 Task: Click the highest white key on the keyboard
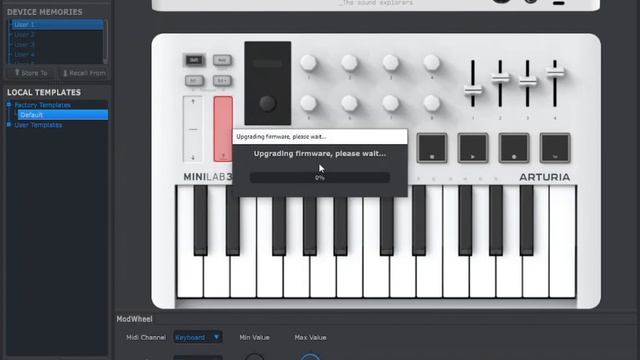[562, 242]
